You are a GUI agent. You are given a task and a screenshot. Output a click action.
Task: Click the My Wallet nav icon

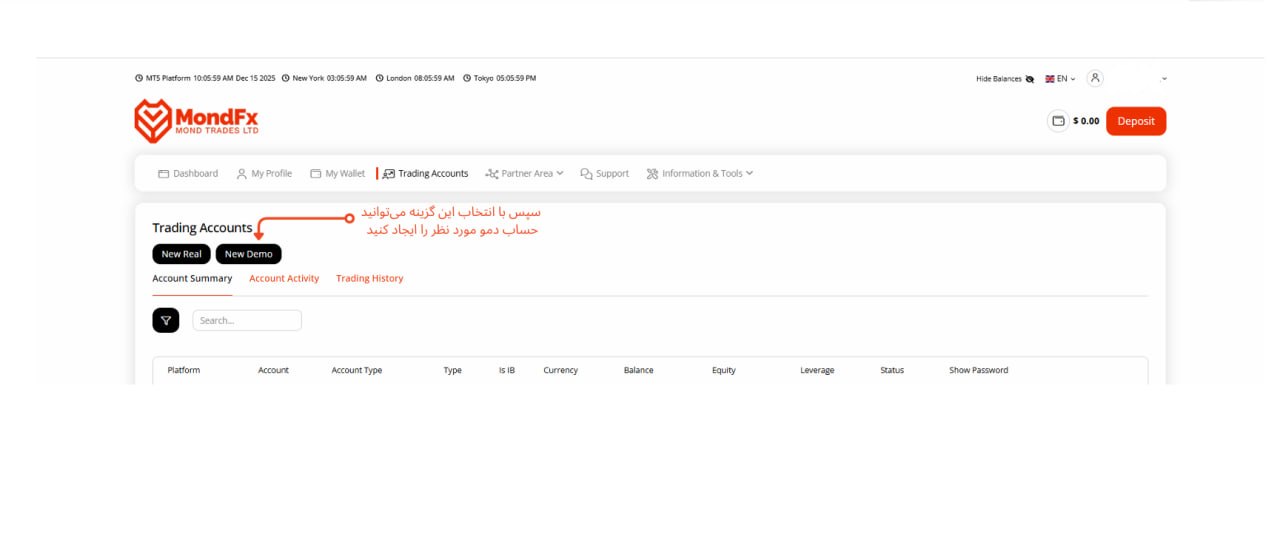(316, 174)
